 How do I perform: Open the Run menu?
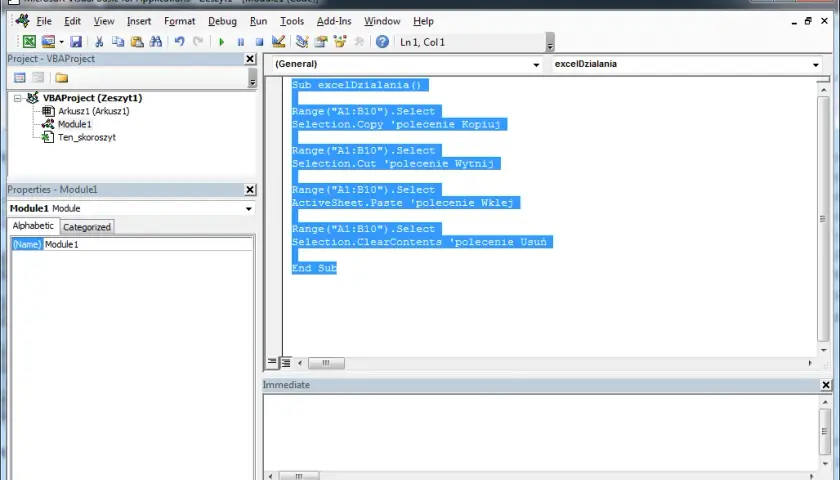(258, 21)
